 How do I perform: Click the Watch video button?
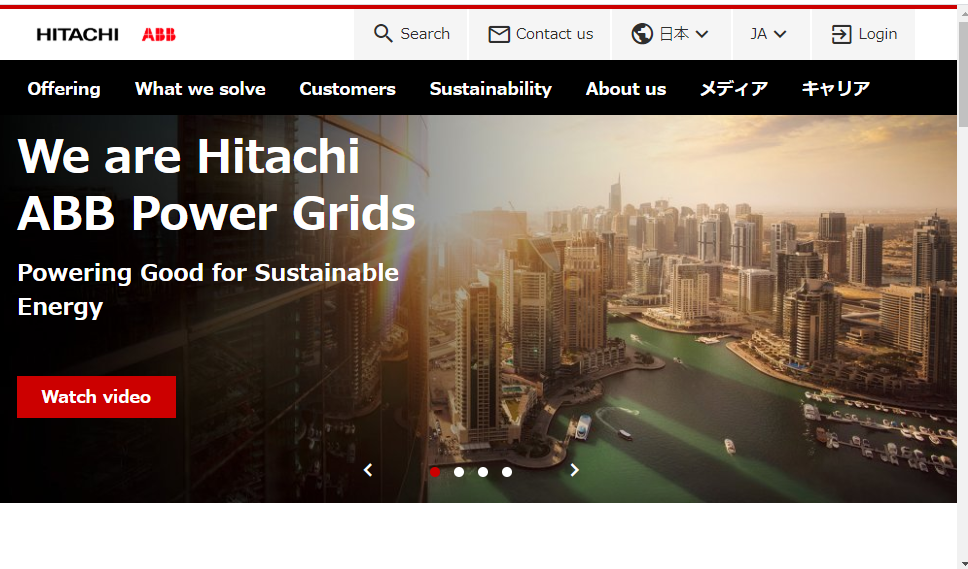coord(96,397)
